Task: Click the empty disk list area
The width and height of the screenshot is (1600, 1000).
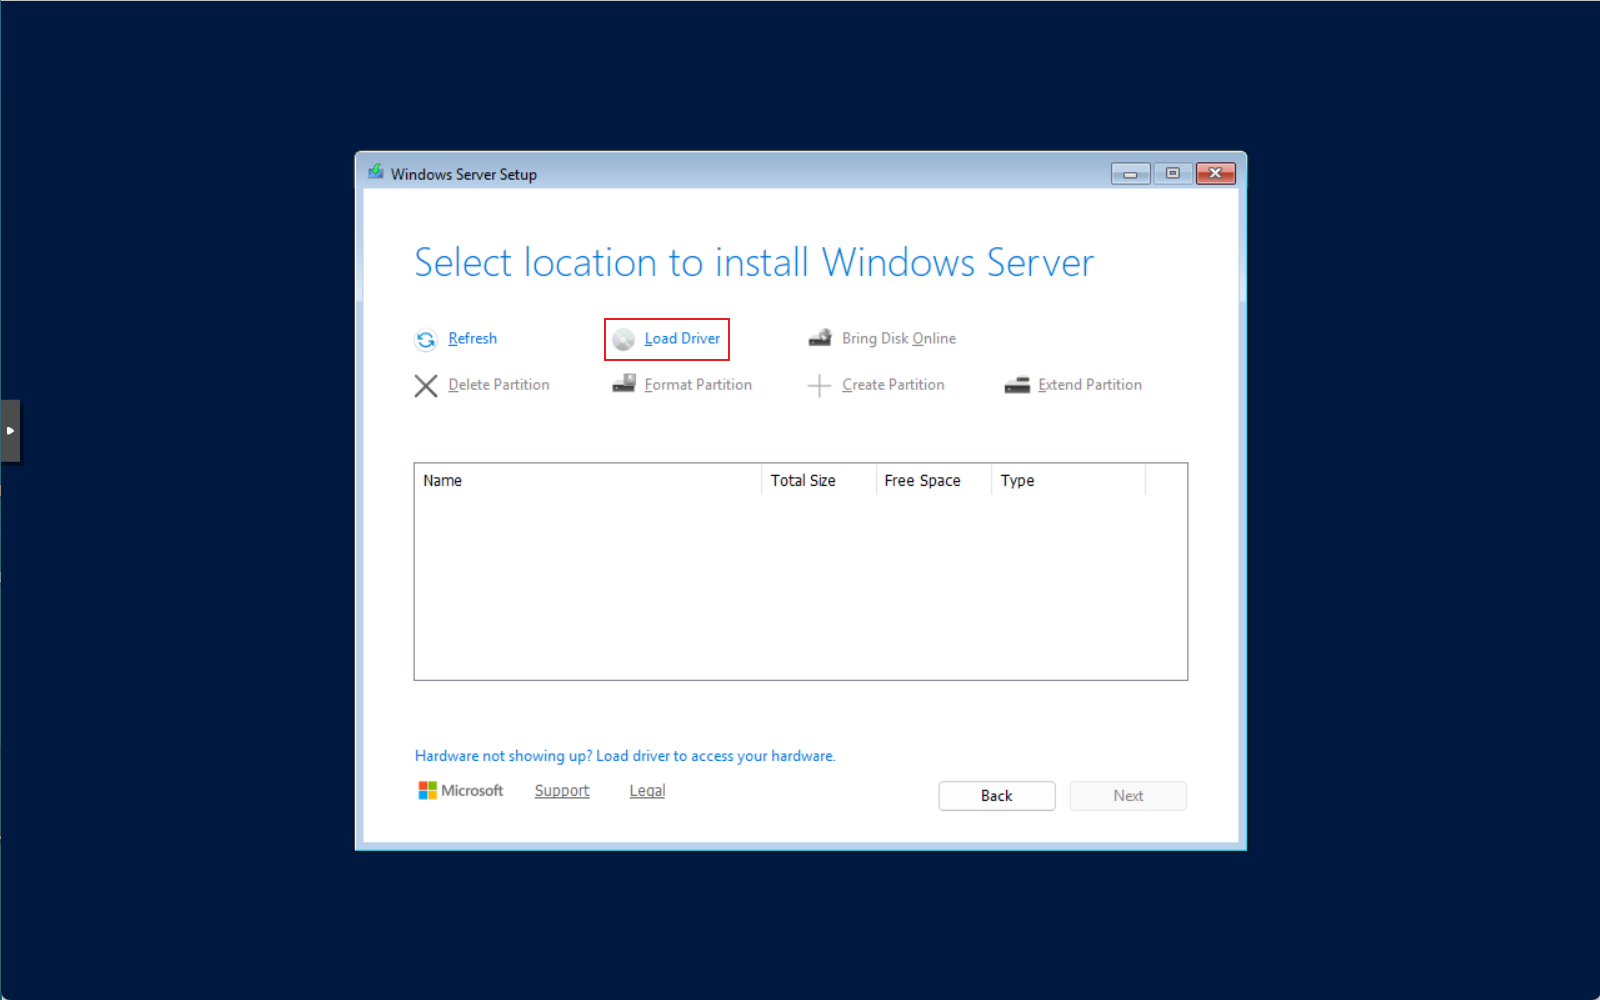Action: tap(800, 588)
